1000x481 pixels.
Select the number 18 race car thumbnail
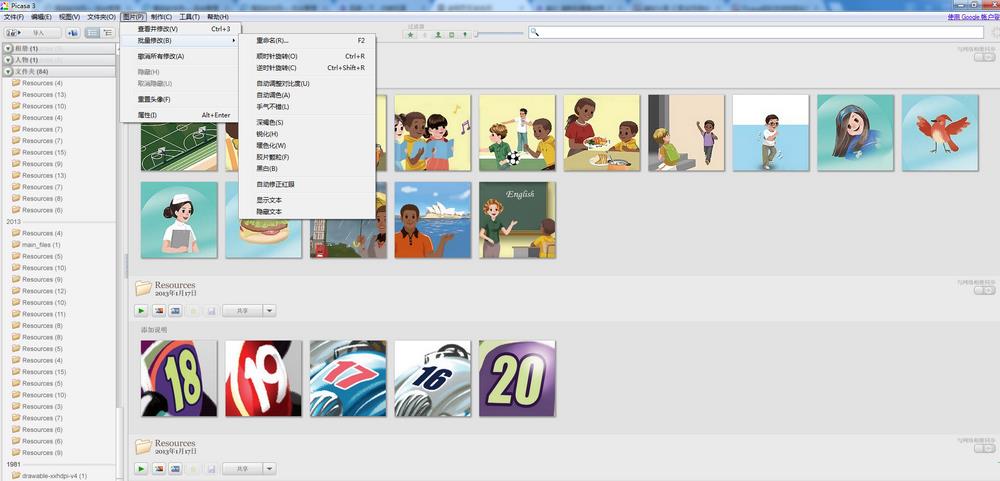click(179, 378)
